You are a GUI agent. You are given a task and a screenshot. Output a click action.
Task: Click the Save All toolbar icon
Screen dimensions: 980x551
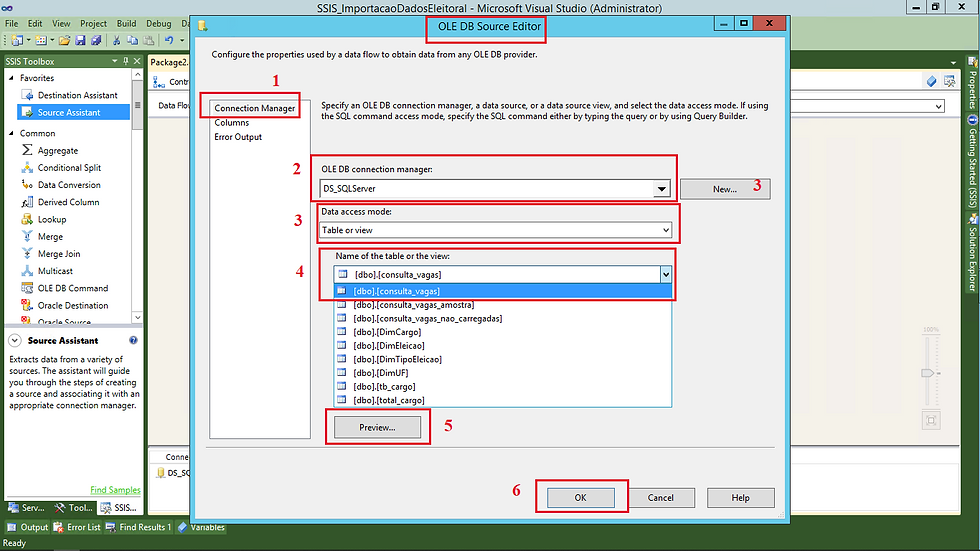96,41
